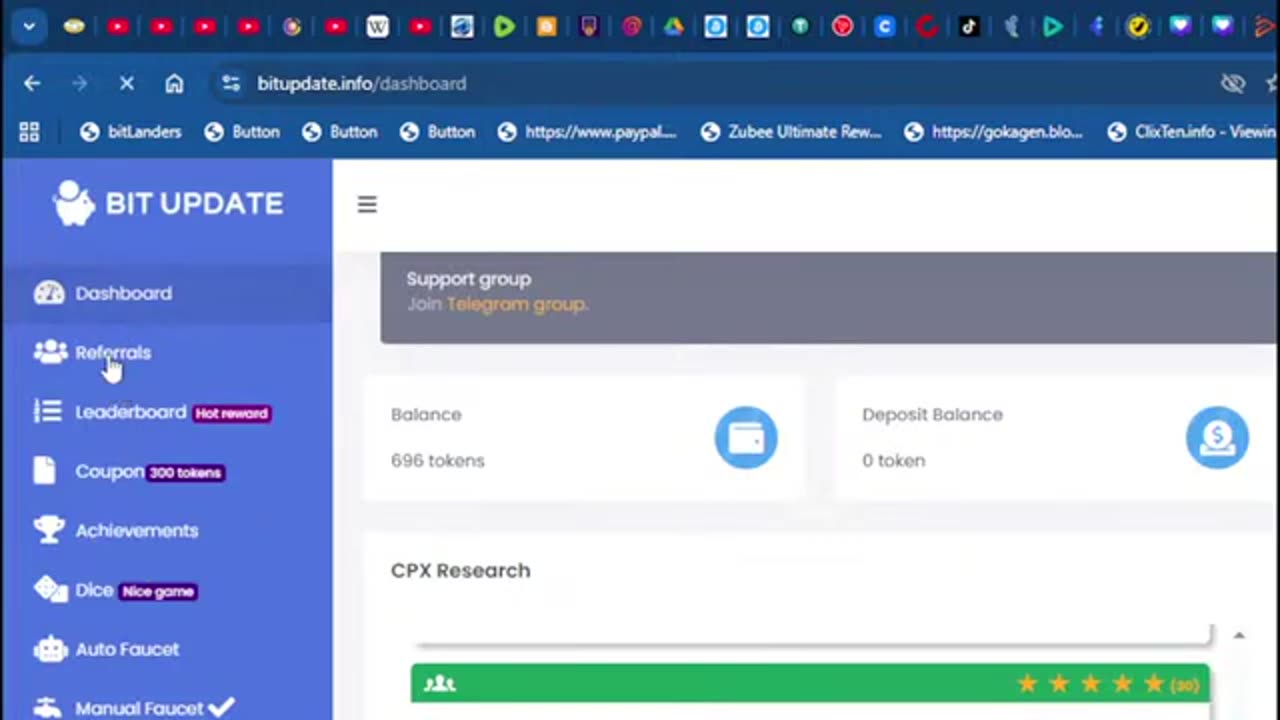This screenshot has width=1280, height=720.
Task: Click the Deposit Balance dollar icon
Action: (x=1217, y=437)
